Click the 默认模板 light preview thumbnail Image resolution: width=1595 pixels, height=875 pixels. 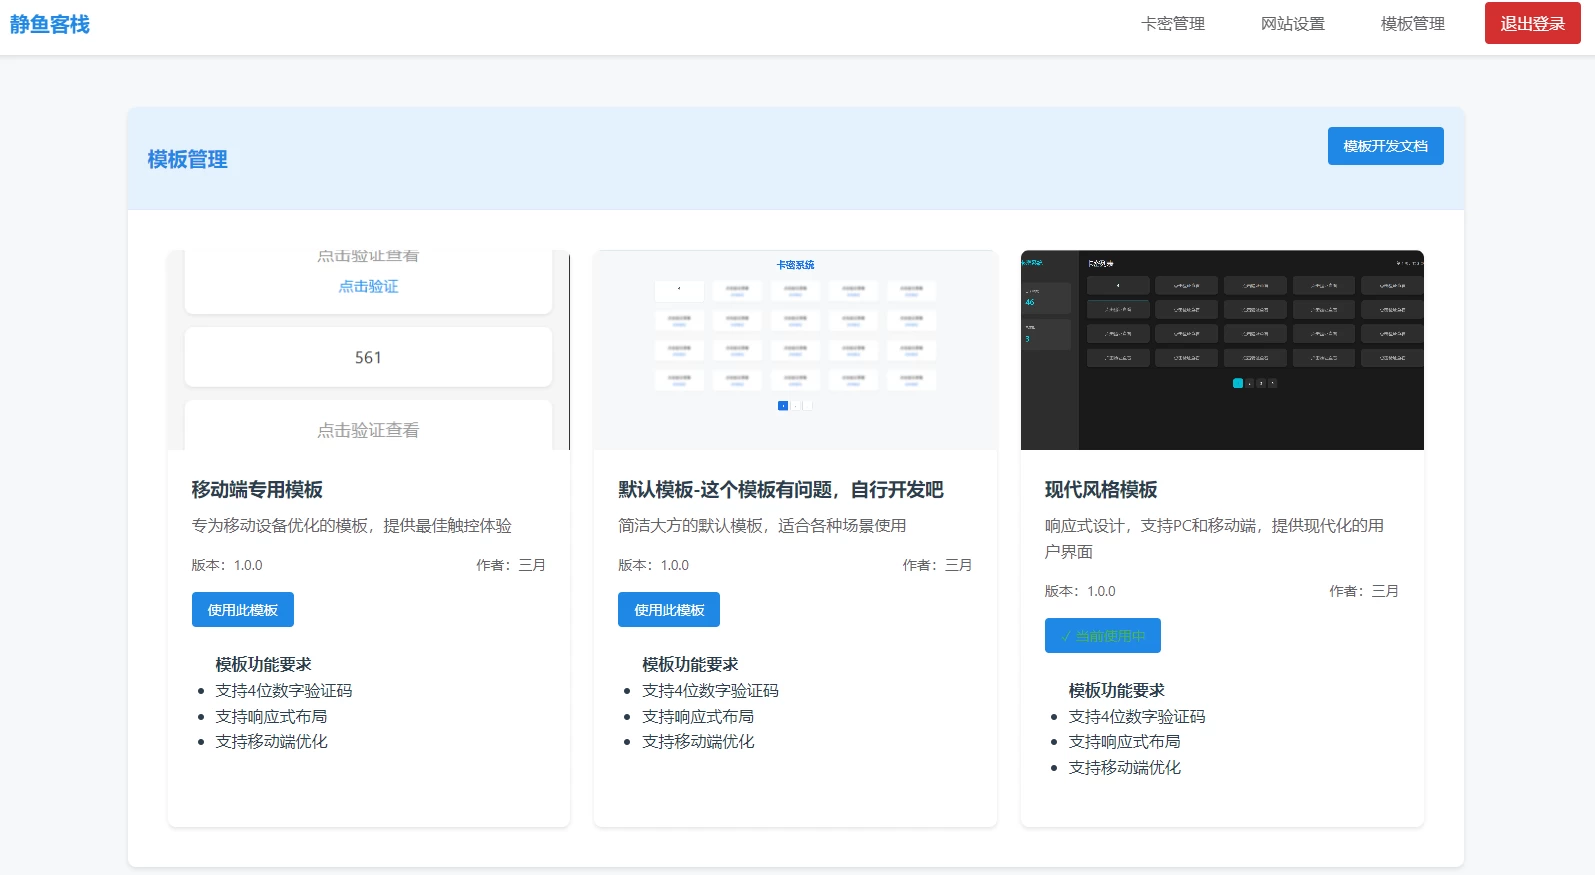coord(795,350)
